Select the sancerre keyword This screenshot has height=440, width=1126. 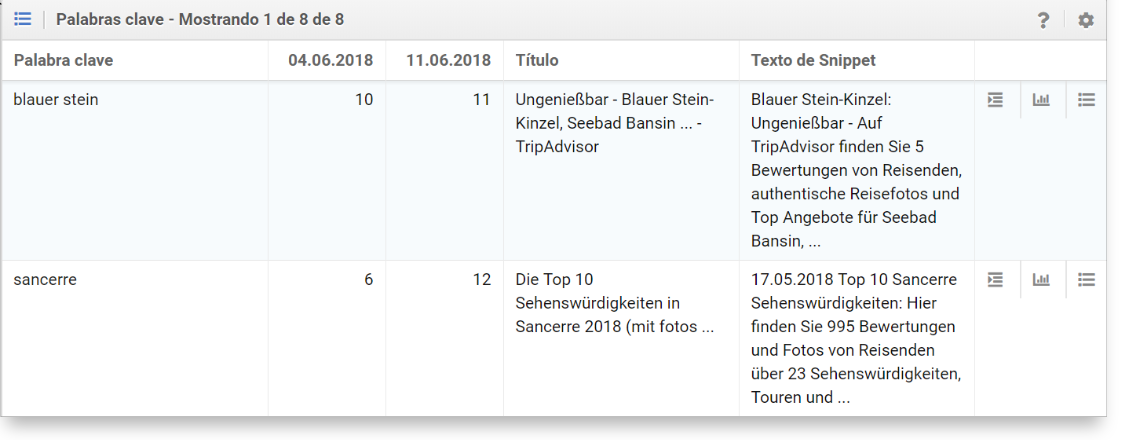(x=45, y=280)
